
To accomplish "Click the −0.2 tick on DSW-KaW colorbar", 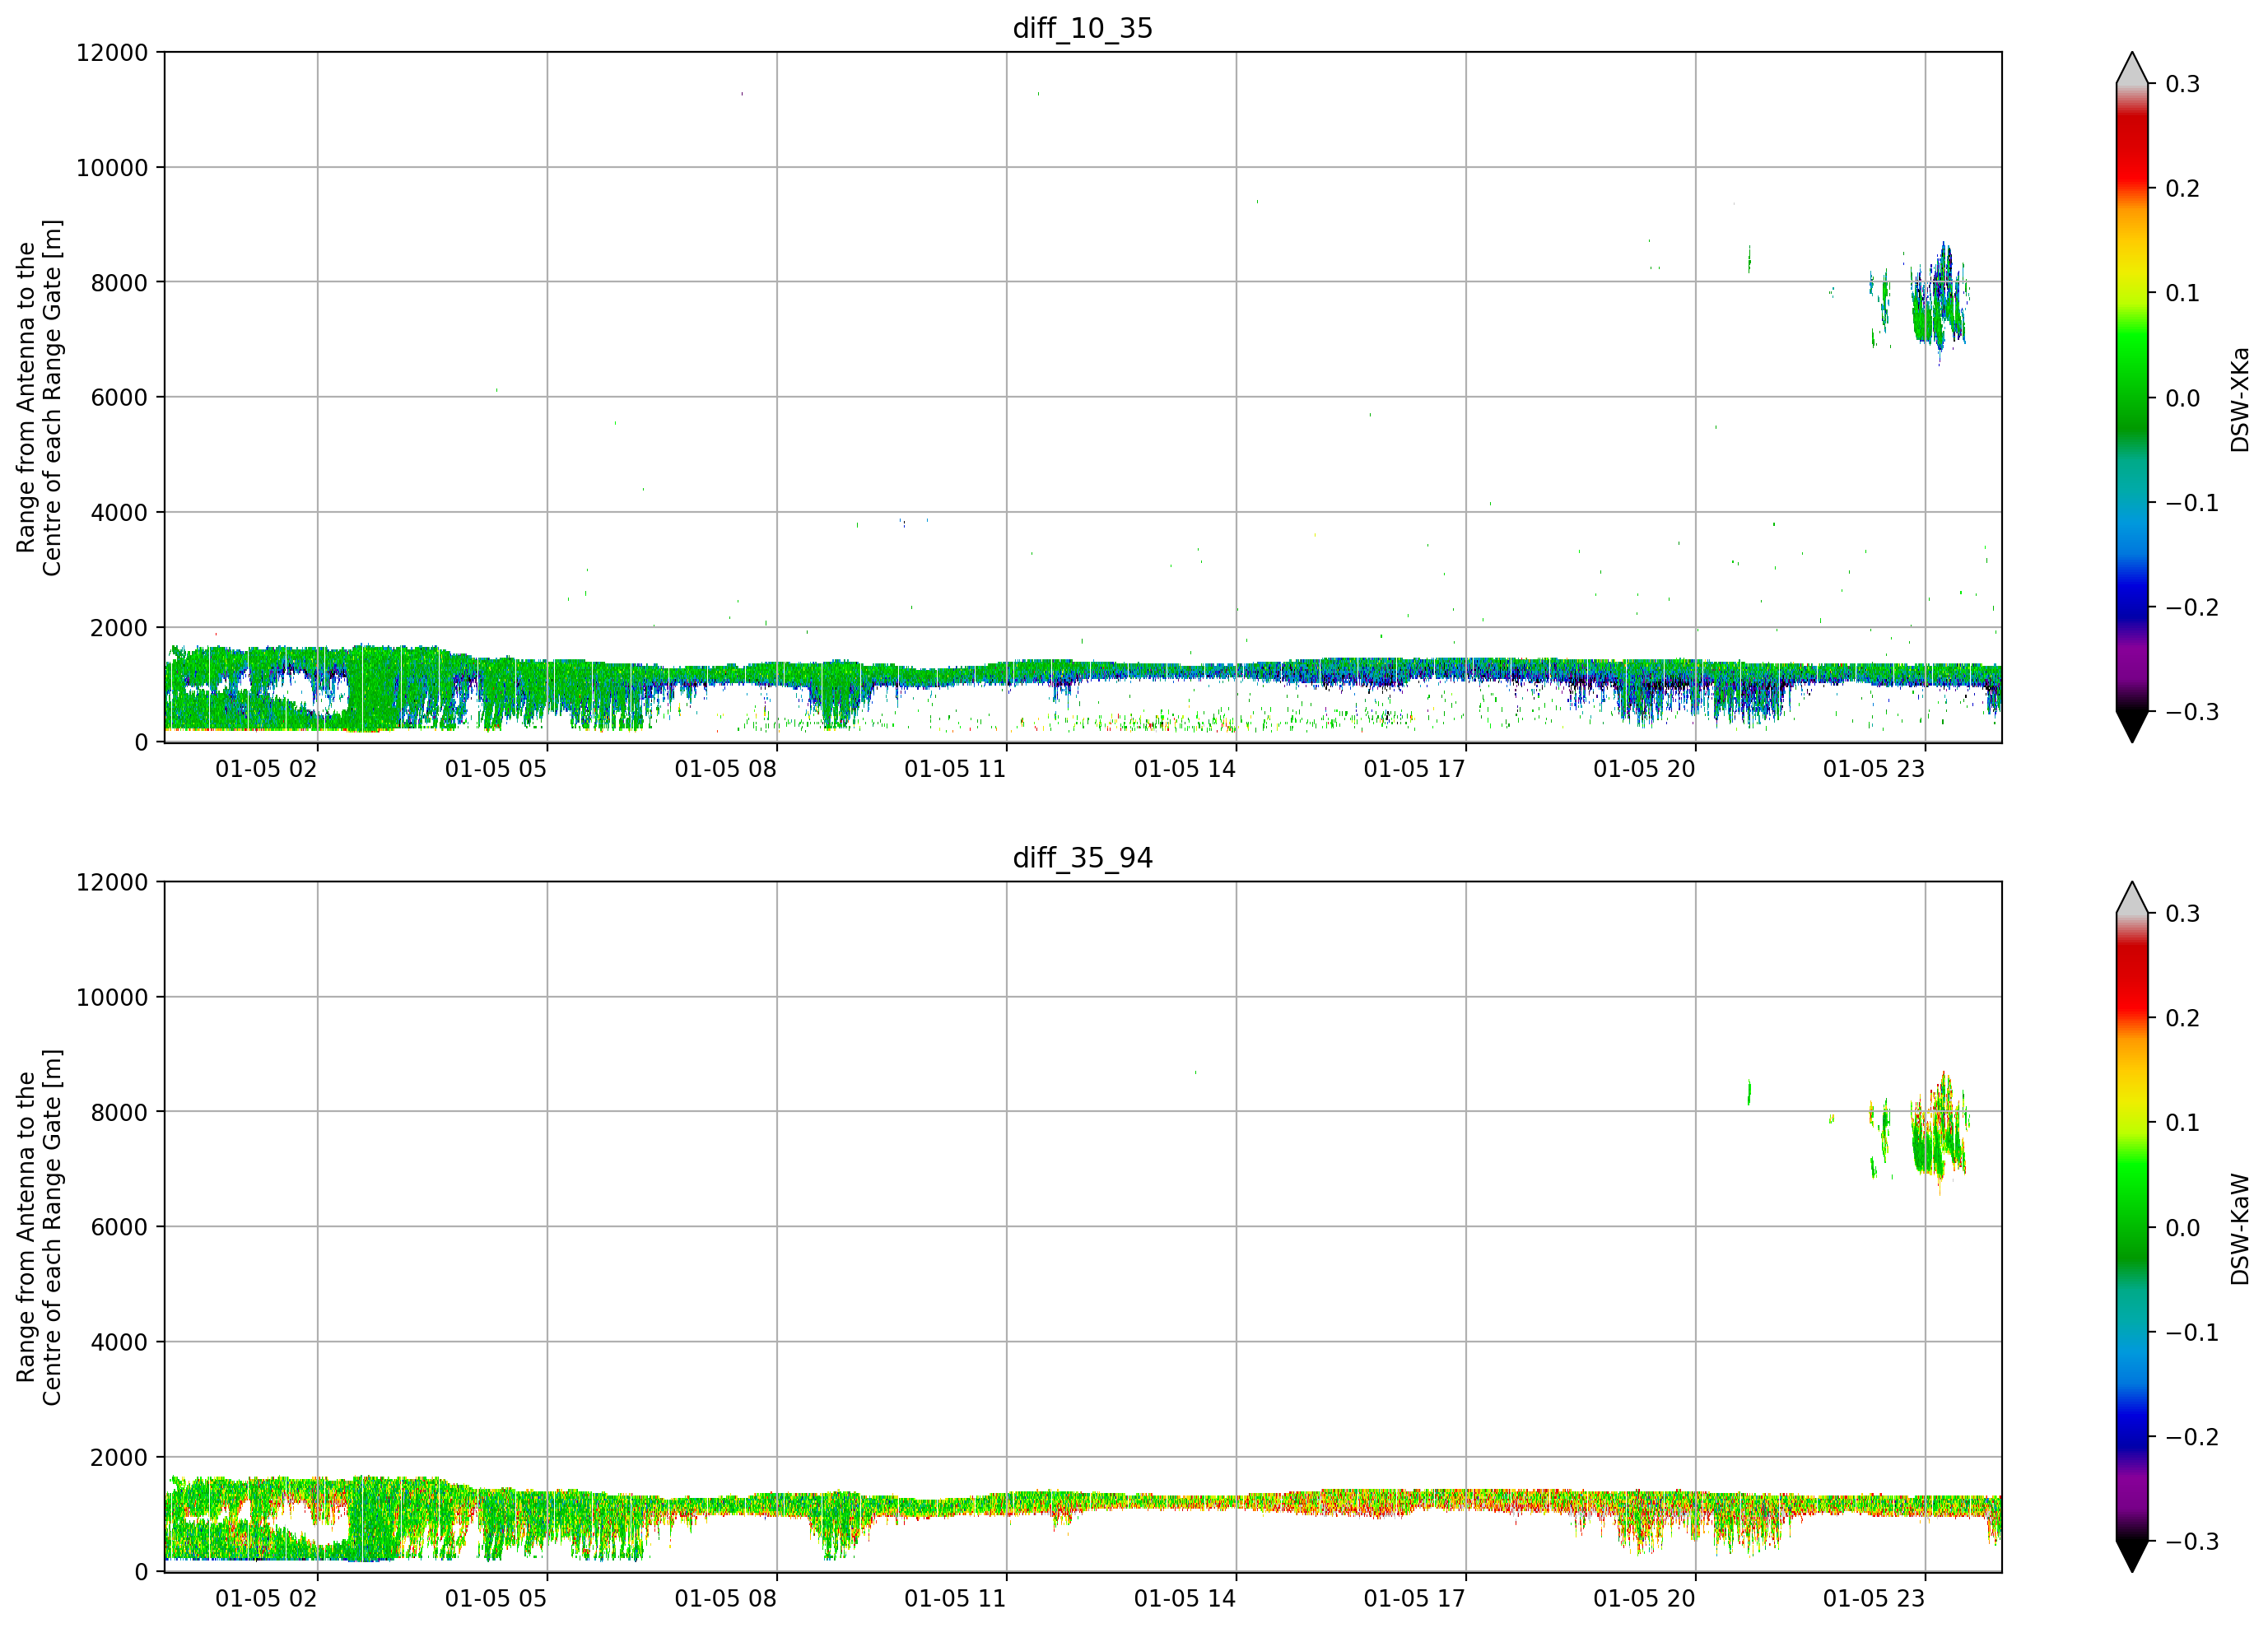I will point(2192,1438).
